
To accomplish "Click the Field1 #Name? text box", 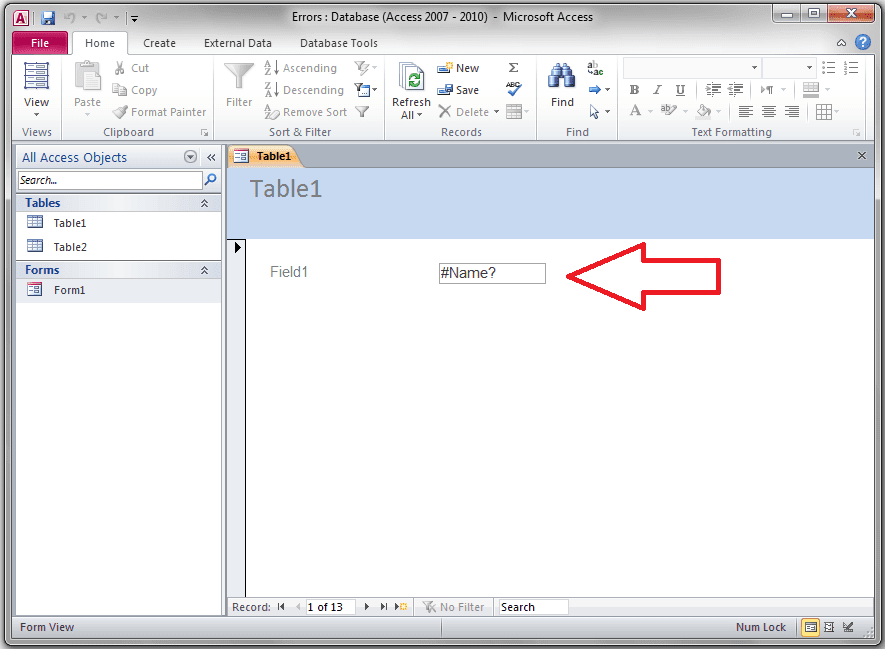I will (492, 273).
